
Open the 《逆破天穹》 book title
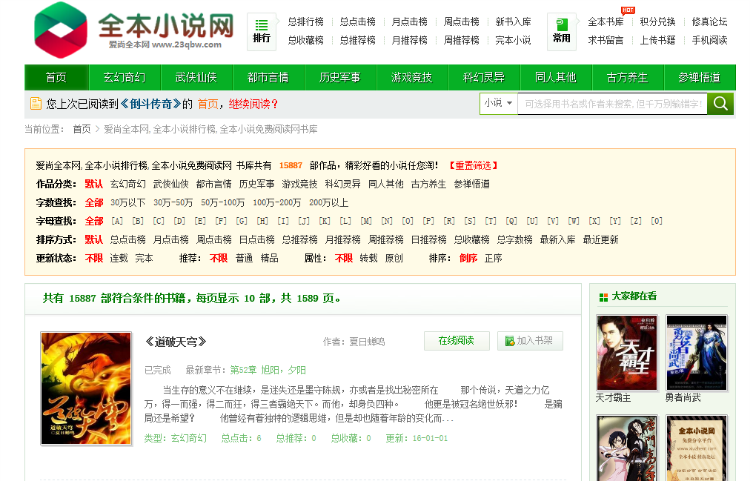(x=176, y=342)
